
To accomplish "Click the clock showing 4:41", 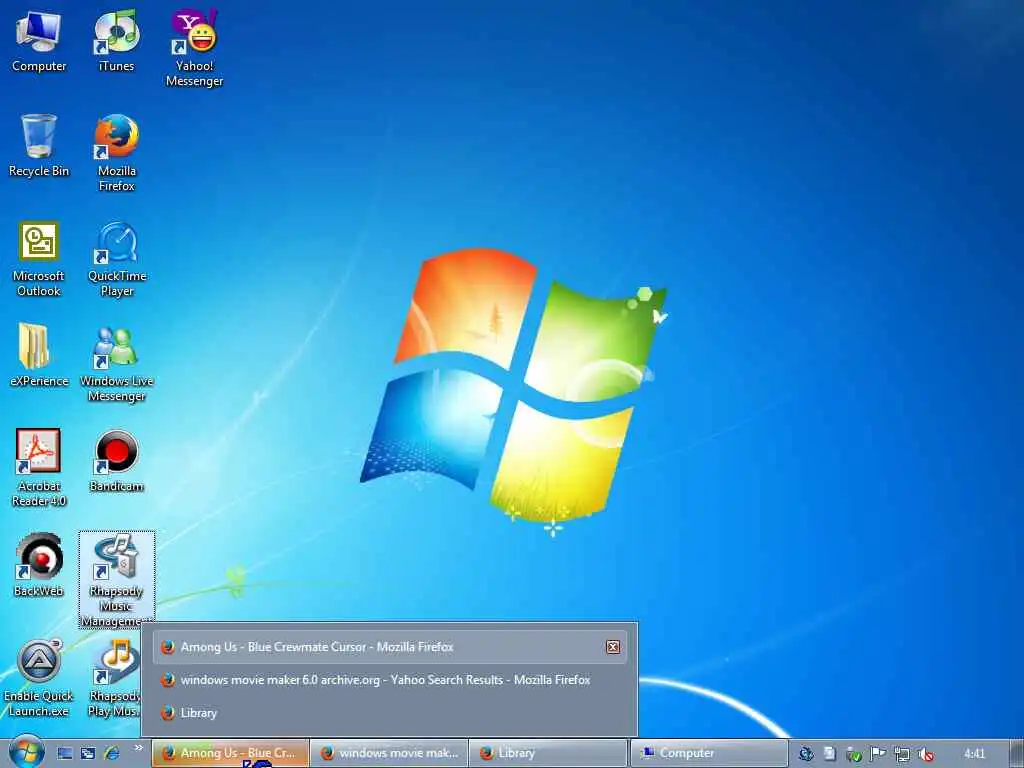I will pos(974,754).
